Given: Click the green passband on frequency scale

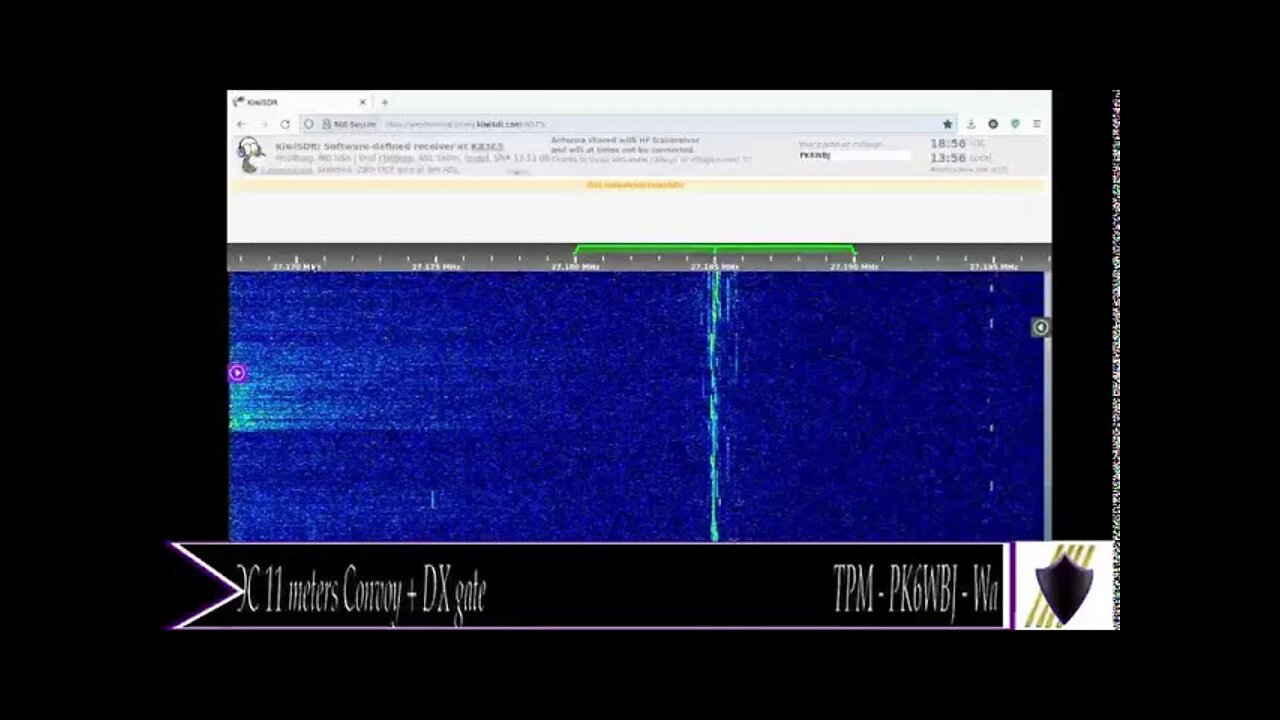Looking at the screenshot, I should (714, 249).
